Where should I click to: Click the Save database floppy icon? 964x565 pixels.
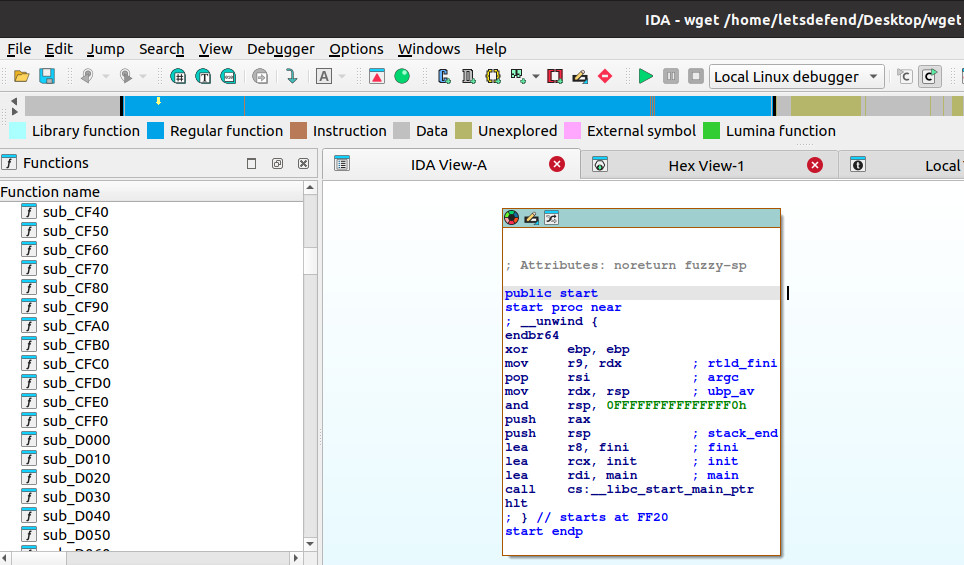pos(47,76)
